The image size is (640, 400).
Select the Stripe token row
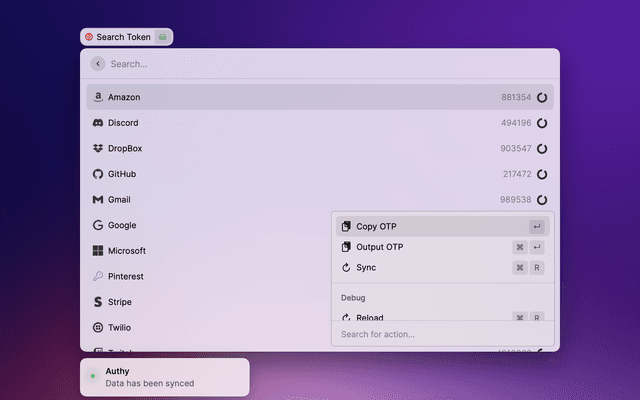pos(200,302)
